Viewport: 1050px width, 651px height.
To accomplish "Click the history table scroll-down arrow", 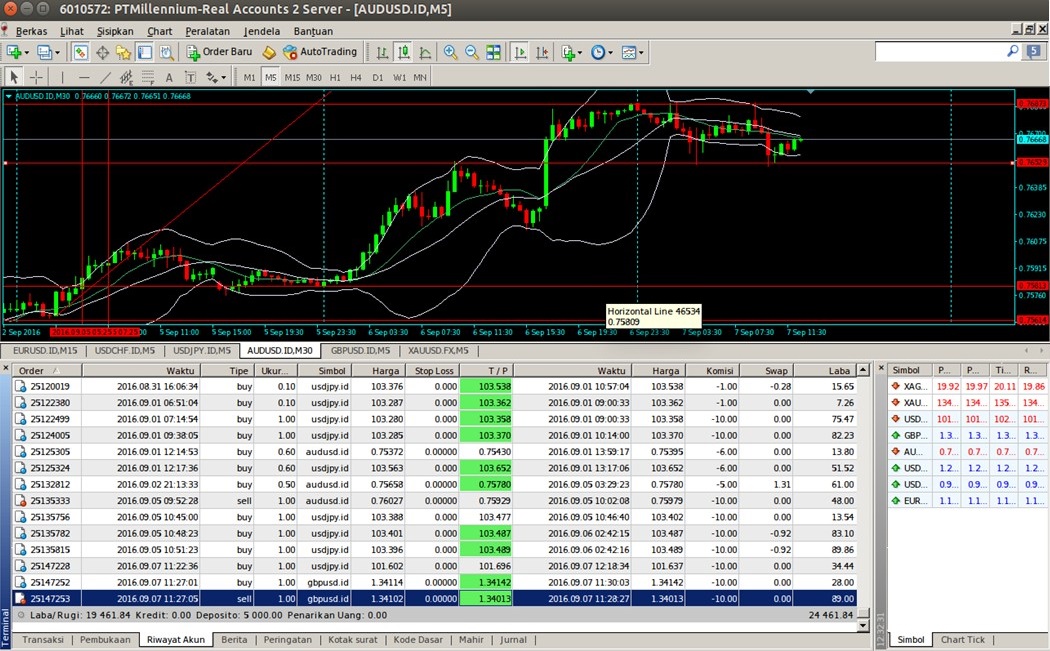I will [x=863, y=626].
